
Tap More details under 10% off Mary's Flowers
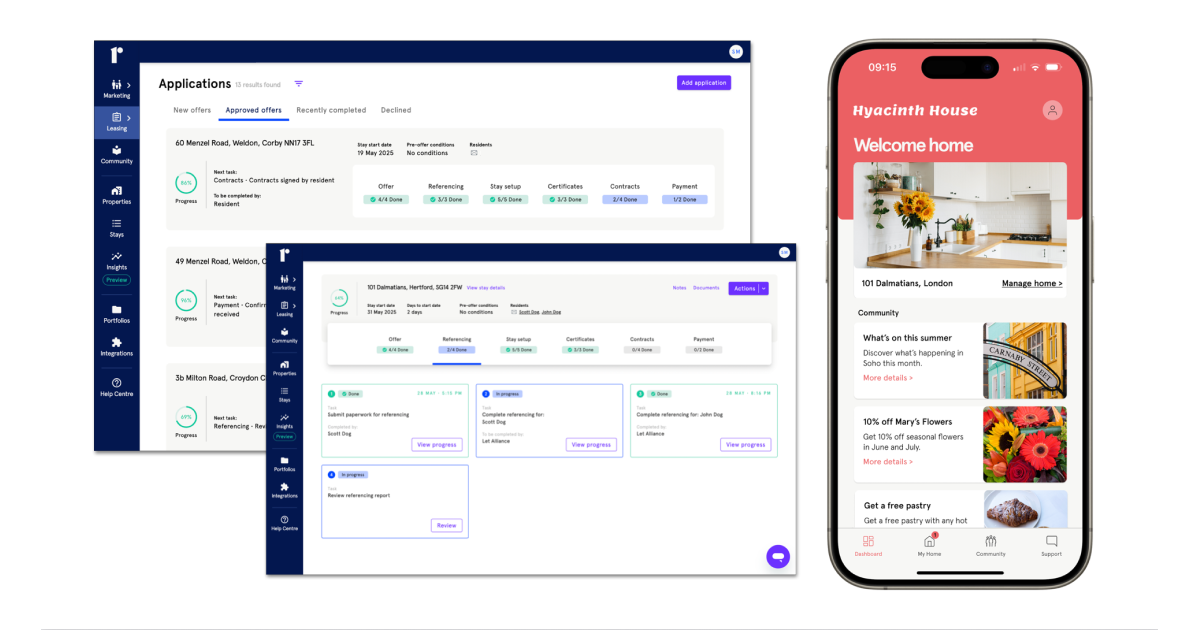click(888, 462)
